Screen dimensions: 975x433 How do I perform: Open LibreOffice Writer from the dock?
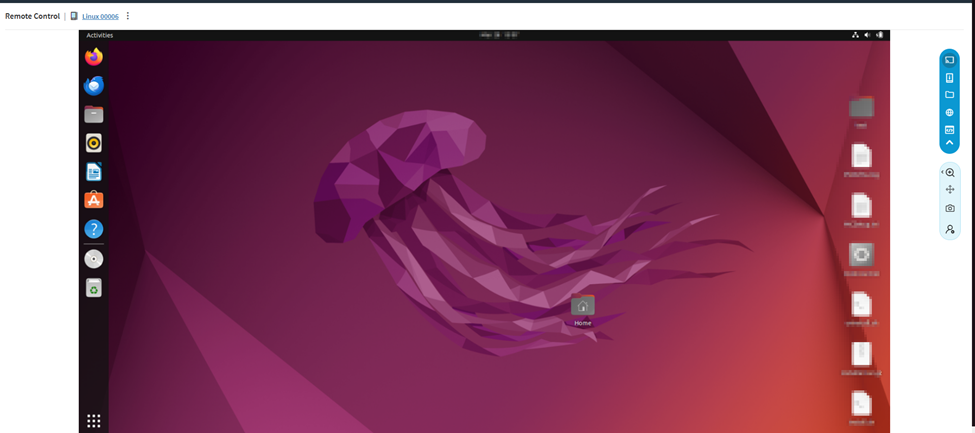[94, 172]
